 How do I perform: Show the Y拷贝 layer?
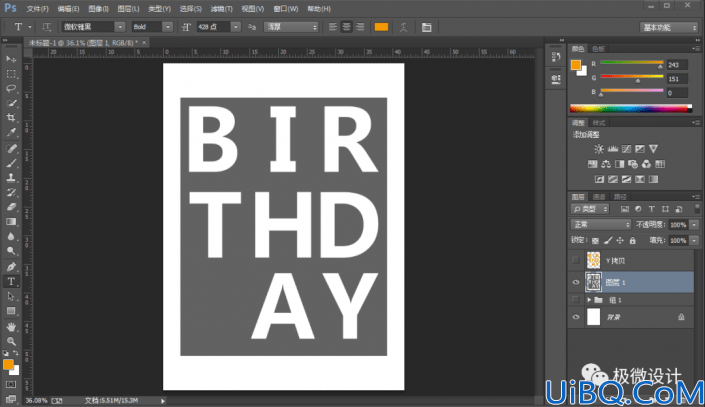coord(576,260)
